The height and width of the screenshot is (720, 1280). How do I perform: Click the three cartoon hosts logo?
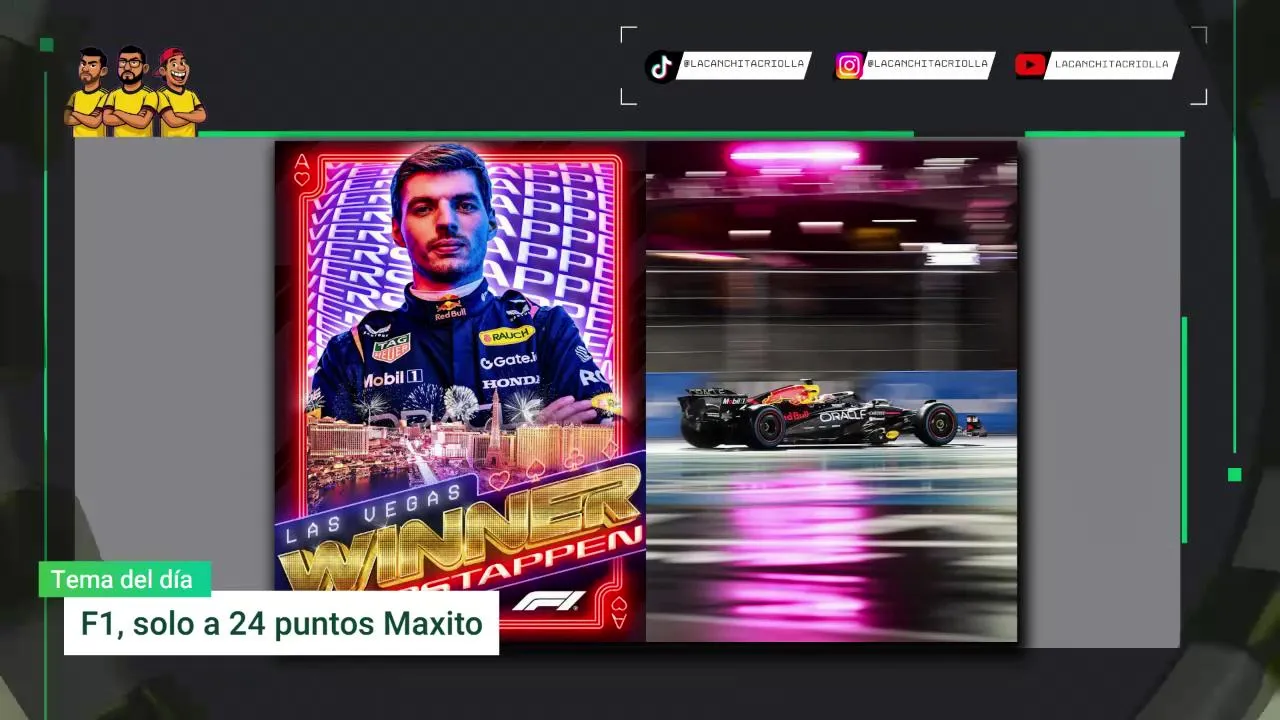(x=134, y=92)
